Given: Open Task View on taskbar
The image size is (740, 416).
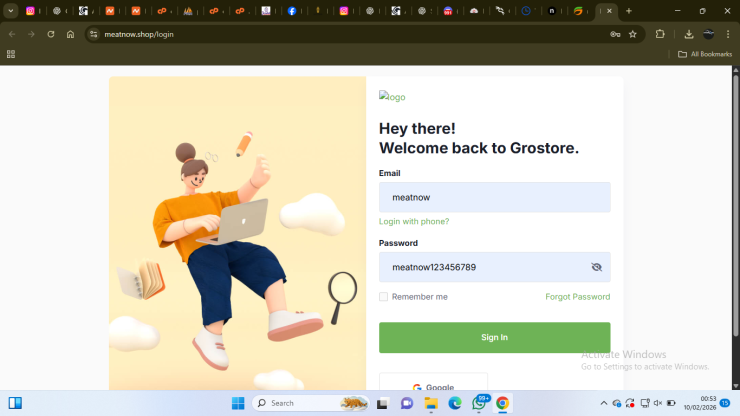Looking at the screenshot, I should pyautogui.click(x=382, y=403).
